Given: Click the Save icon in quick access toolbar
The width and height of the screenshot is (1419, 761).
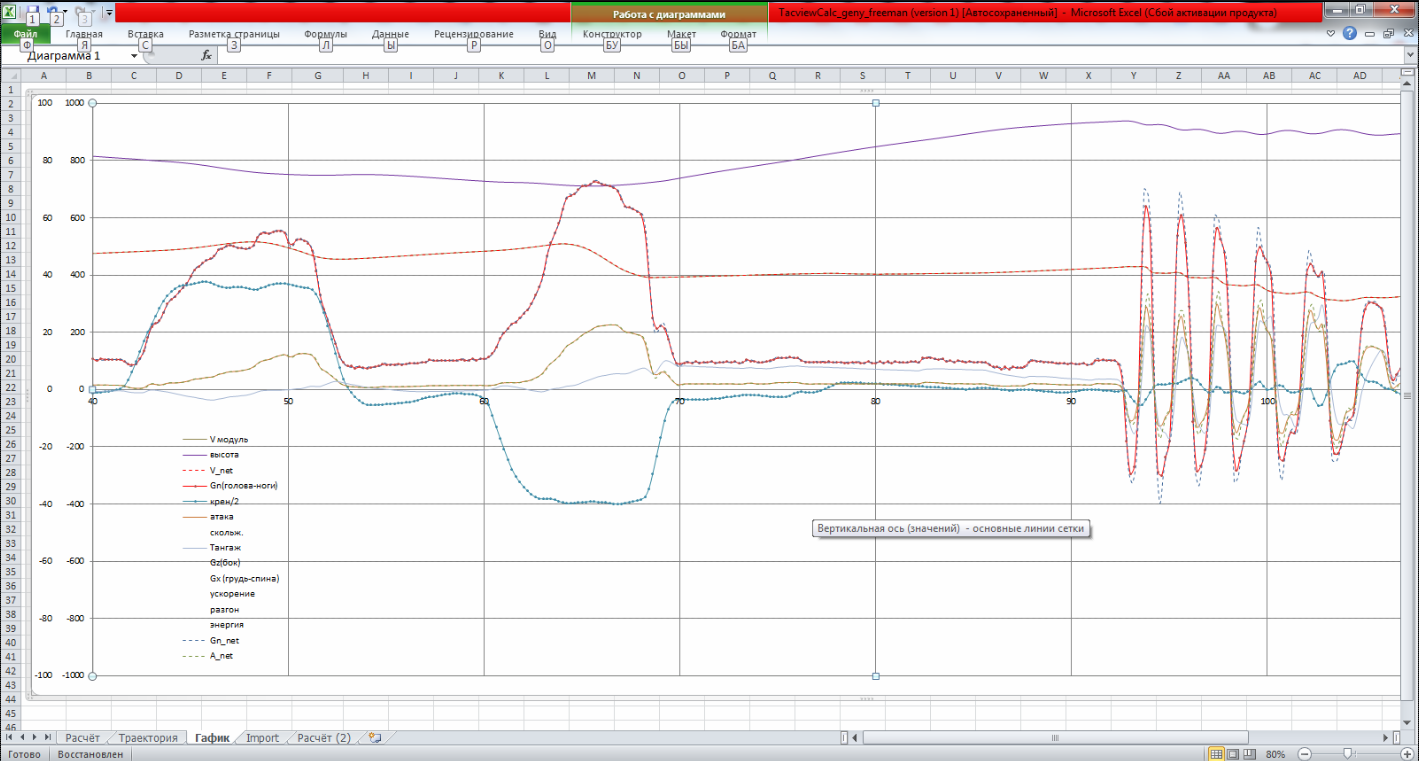Looking at the screenshot, I should (34, 10).
